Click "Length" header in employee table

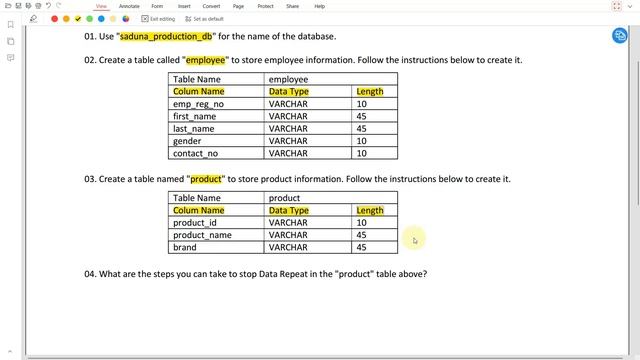pyautogui.click(x=370, y=91)
